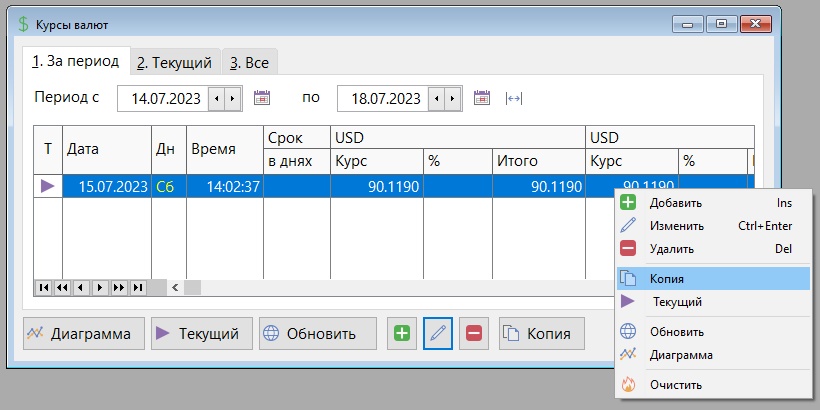Open calendar picker for period end date
This screenshot has height=410, width=820.
click(482, 98)
